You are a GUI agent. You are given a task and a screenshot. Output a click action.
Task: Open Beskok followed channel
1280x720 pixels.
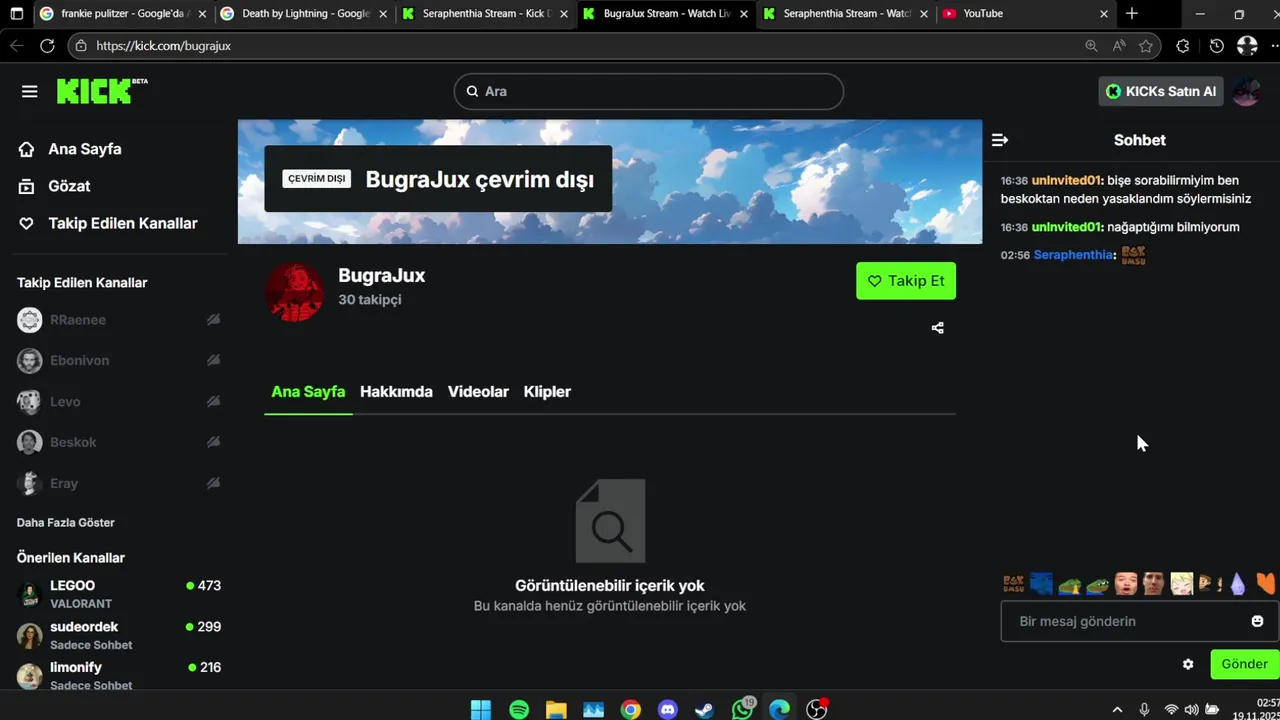point(119,442)
